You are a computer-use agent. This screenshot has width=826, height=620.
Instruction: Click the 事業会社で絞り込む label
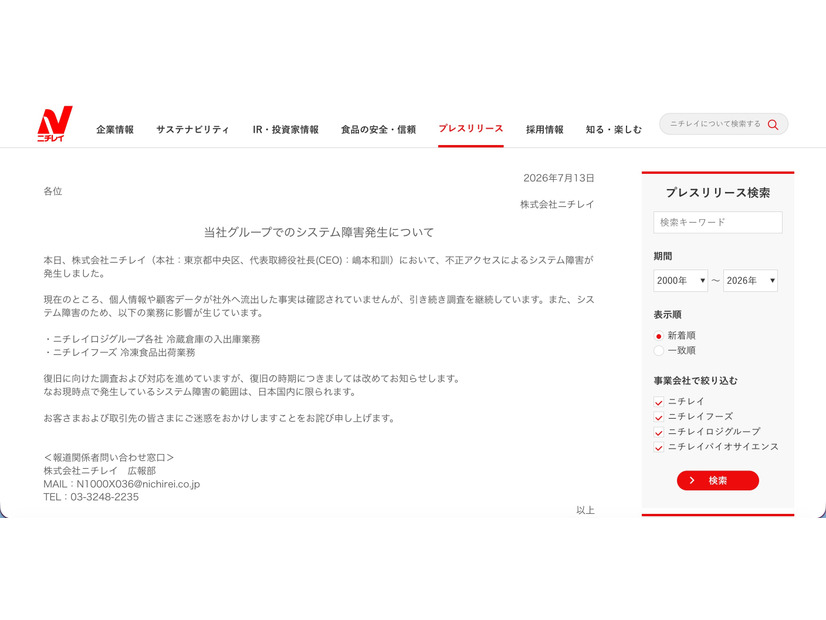(x=695, y=380)
